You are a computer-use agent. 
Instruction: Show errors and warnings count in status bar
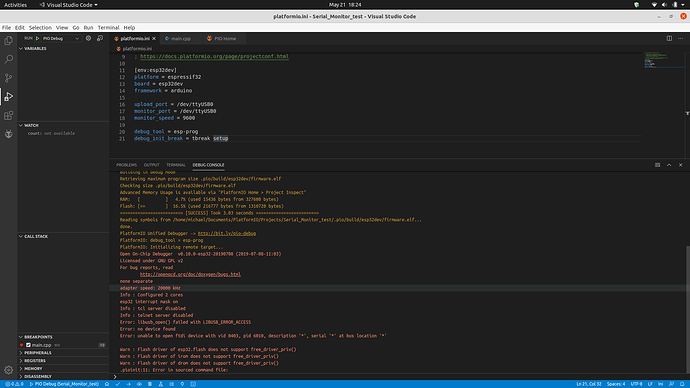click(14, 384)
